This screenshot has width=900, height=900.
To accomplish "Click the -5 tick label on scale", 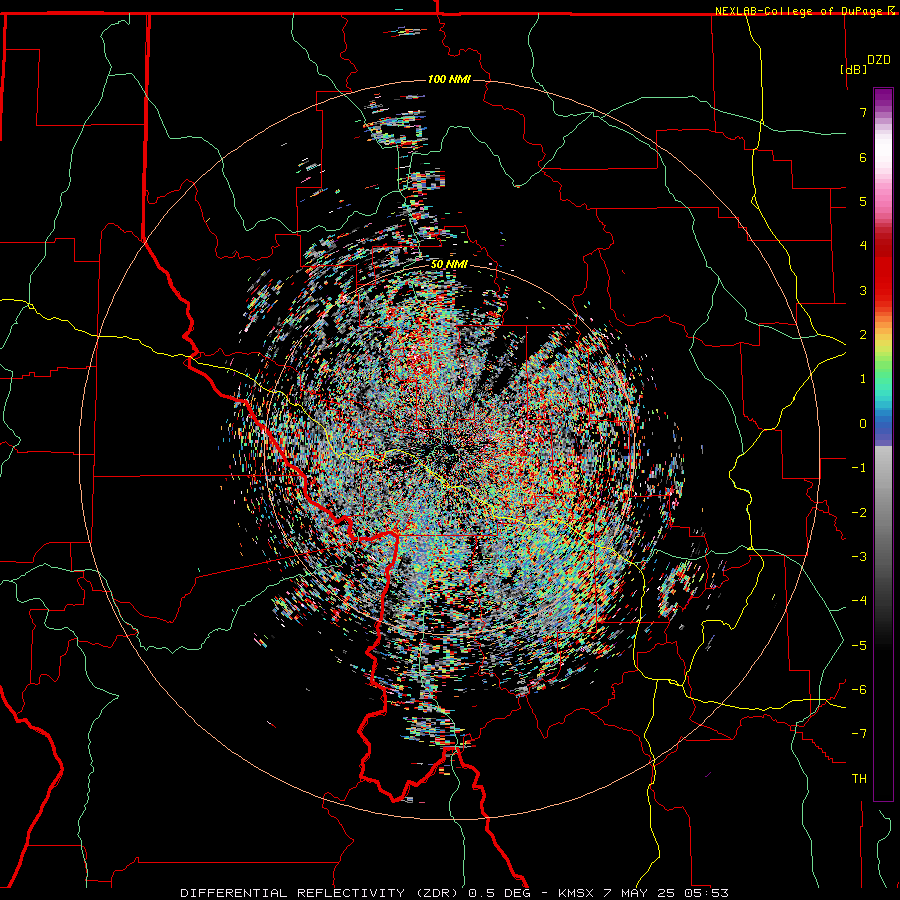I will 859,646.
